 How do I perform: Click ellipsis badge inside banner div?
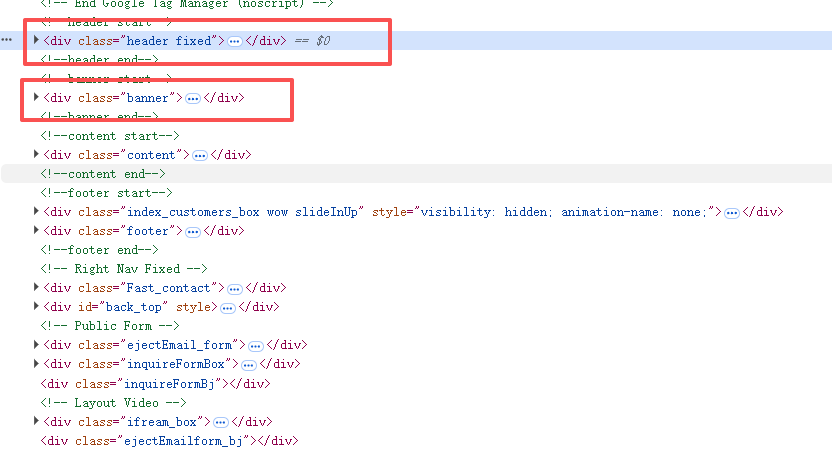point(192,98)
